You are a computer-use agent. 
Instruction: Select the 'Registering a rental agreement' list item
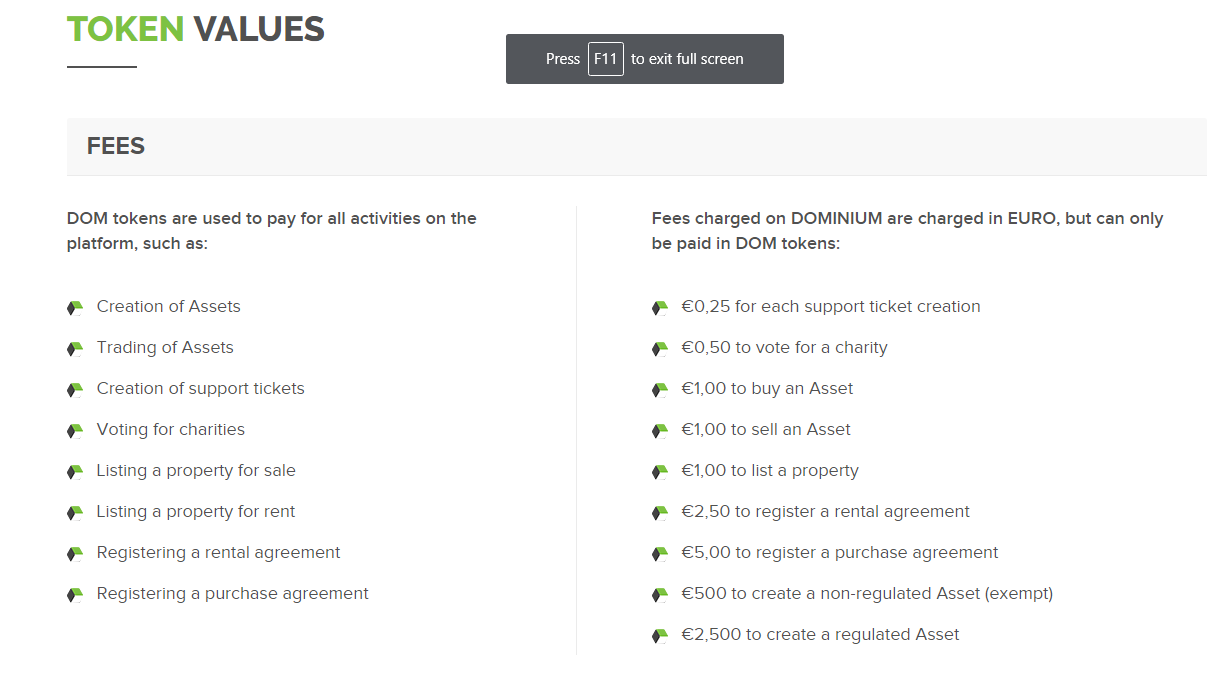(x=218, y=553)
